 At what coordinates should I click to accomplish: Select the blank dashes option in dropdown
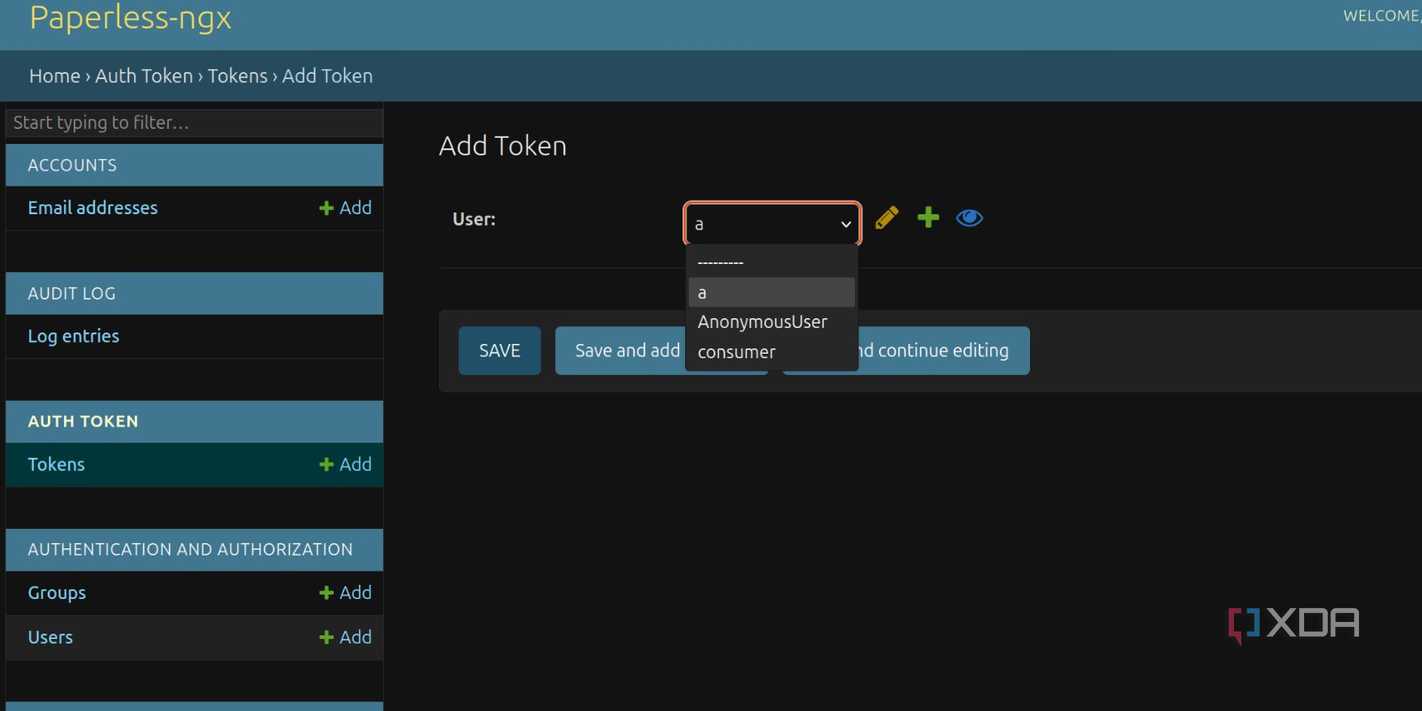coord(771,262)
